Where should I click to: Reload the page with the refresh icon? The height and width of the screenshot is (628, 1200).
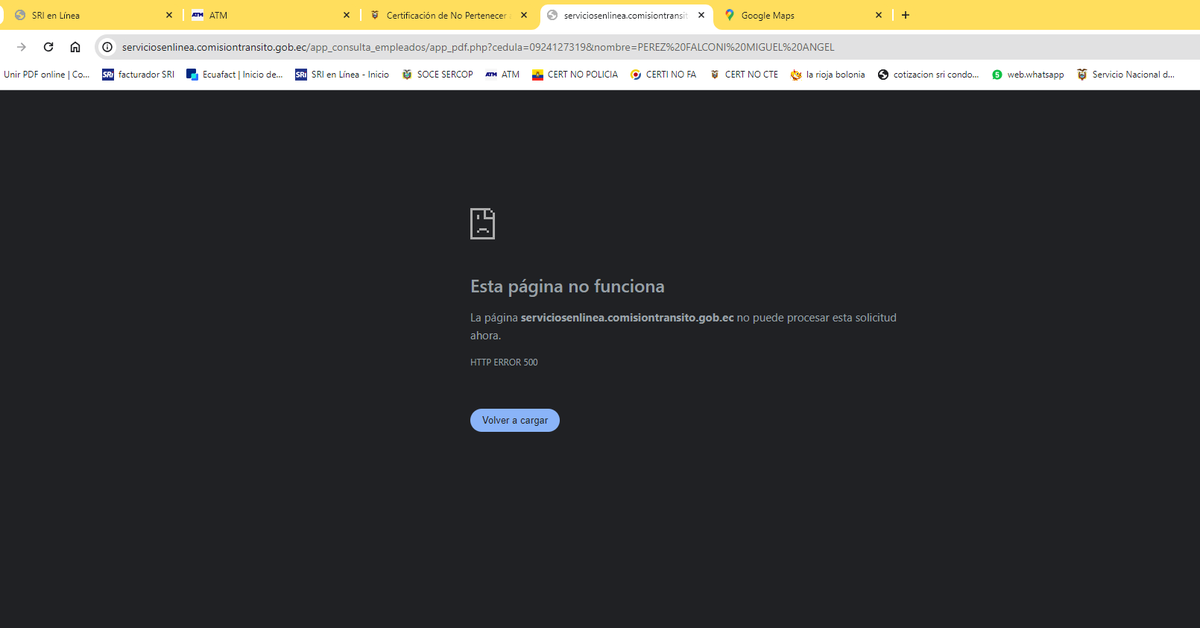point(48,47)
